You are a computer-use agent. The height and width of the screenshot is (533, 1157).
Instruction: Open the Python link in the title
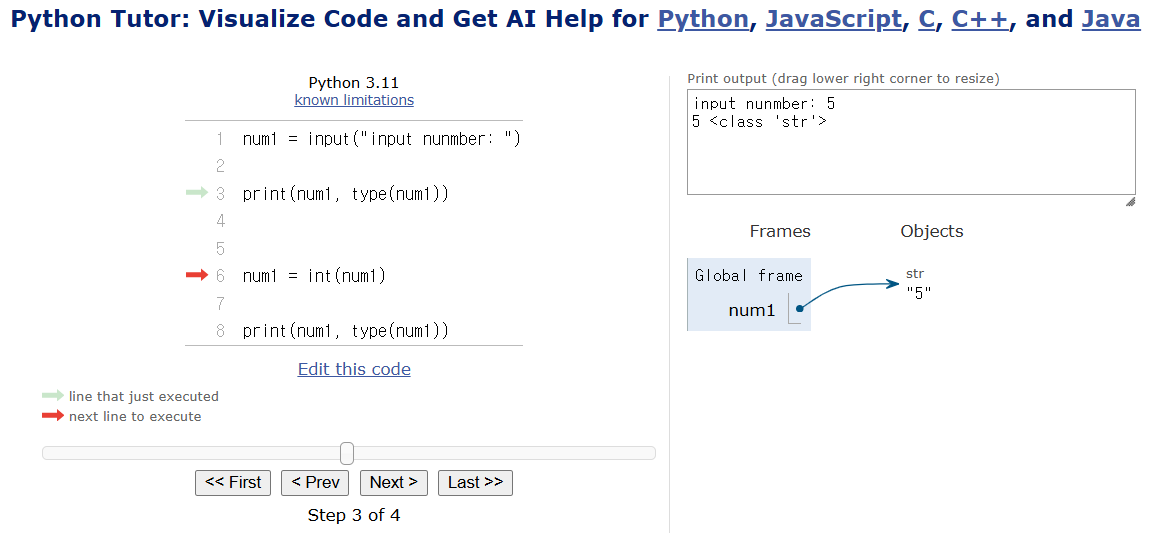(x=702, y=18)
